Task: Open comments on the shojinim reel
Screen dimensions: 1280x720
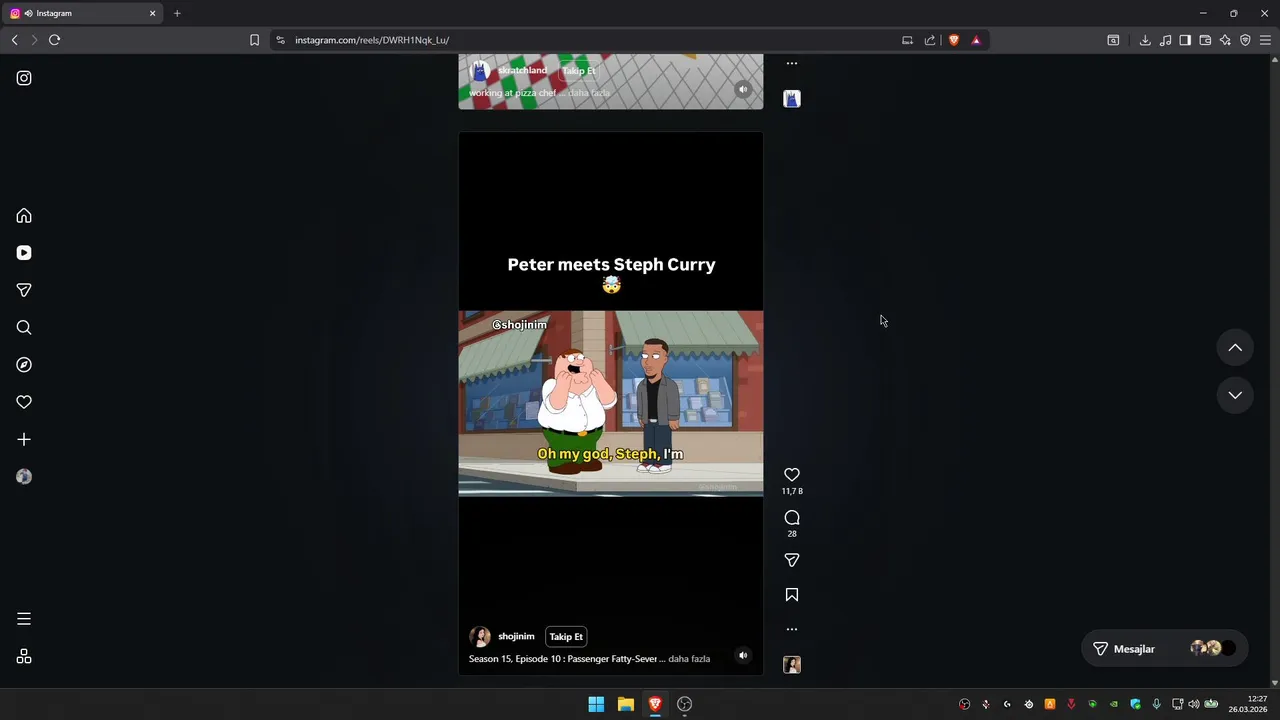Action: point(792,518)
